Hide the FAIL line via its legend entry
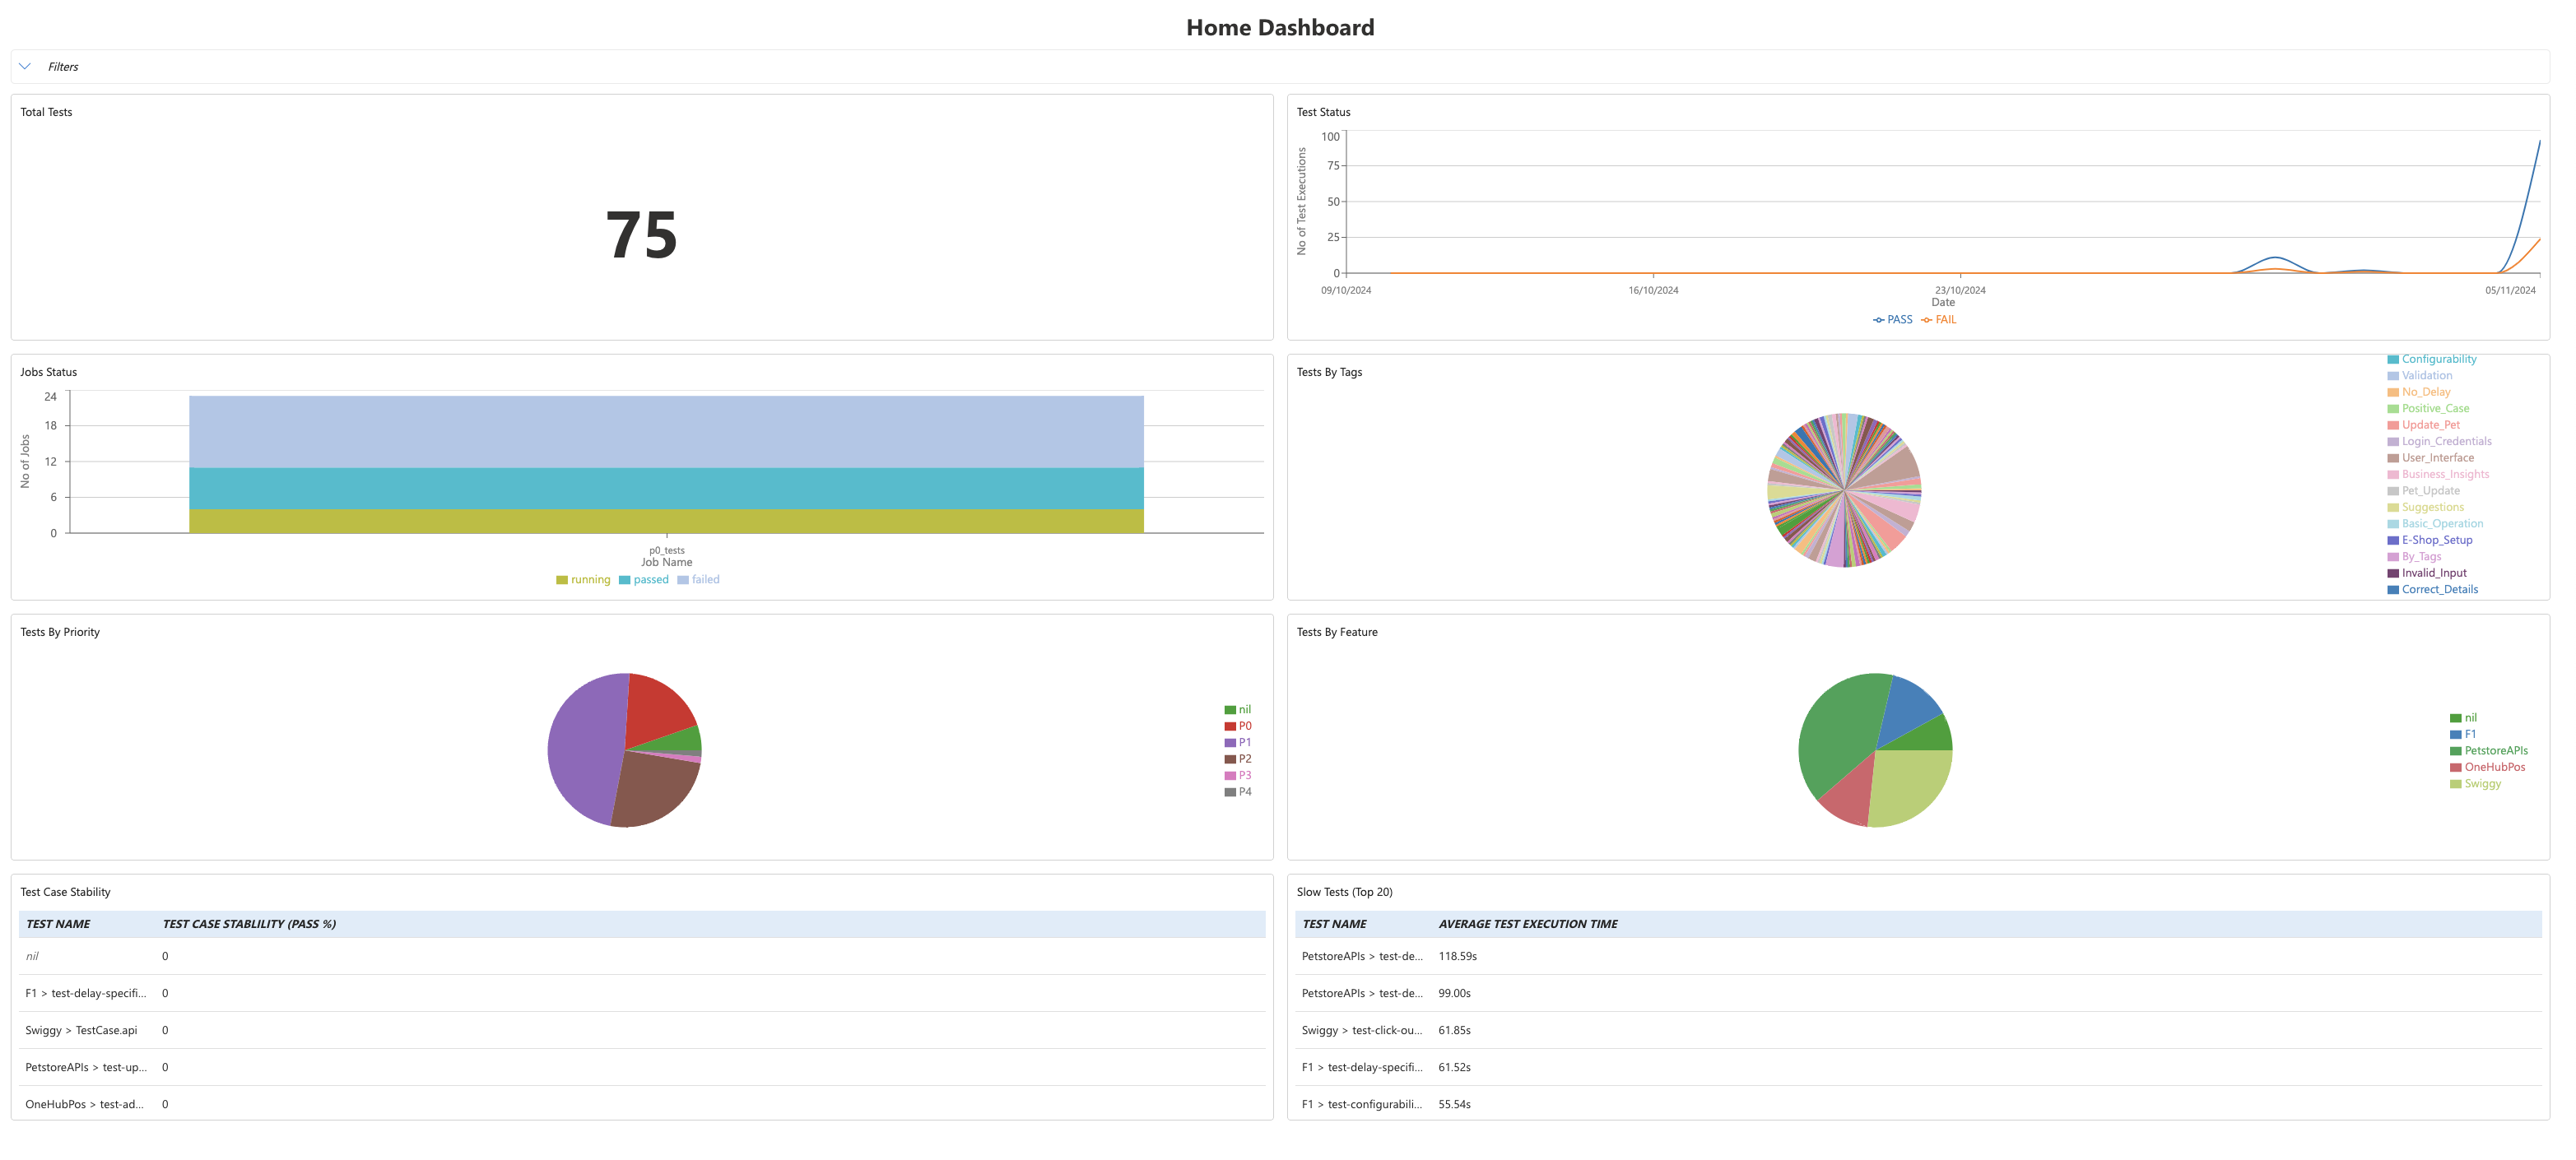The image size is (2576, 1160). coord(1943,319)
